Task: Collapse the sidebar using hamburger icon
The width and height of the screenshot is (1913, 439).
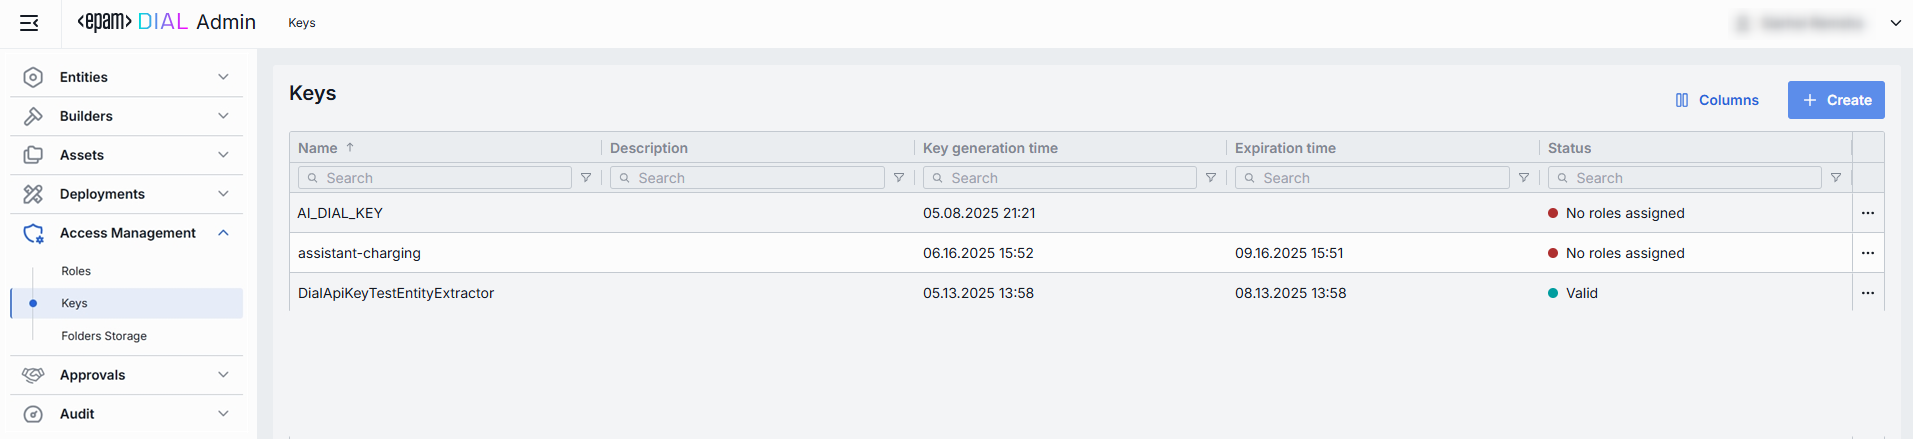Action: point(29,23)
